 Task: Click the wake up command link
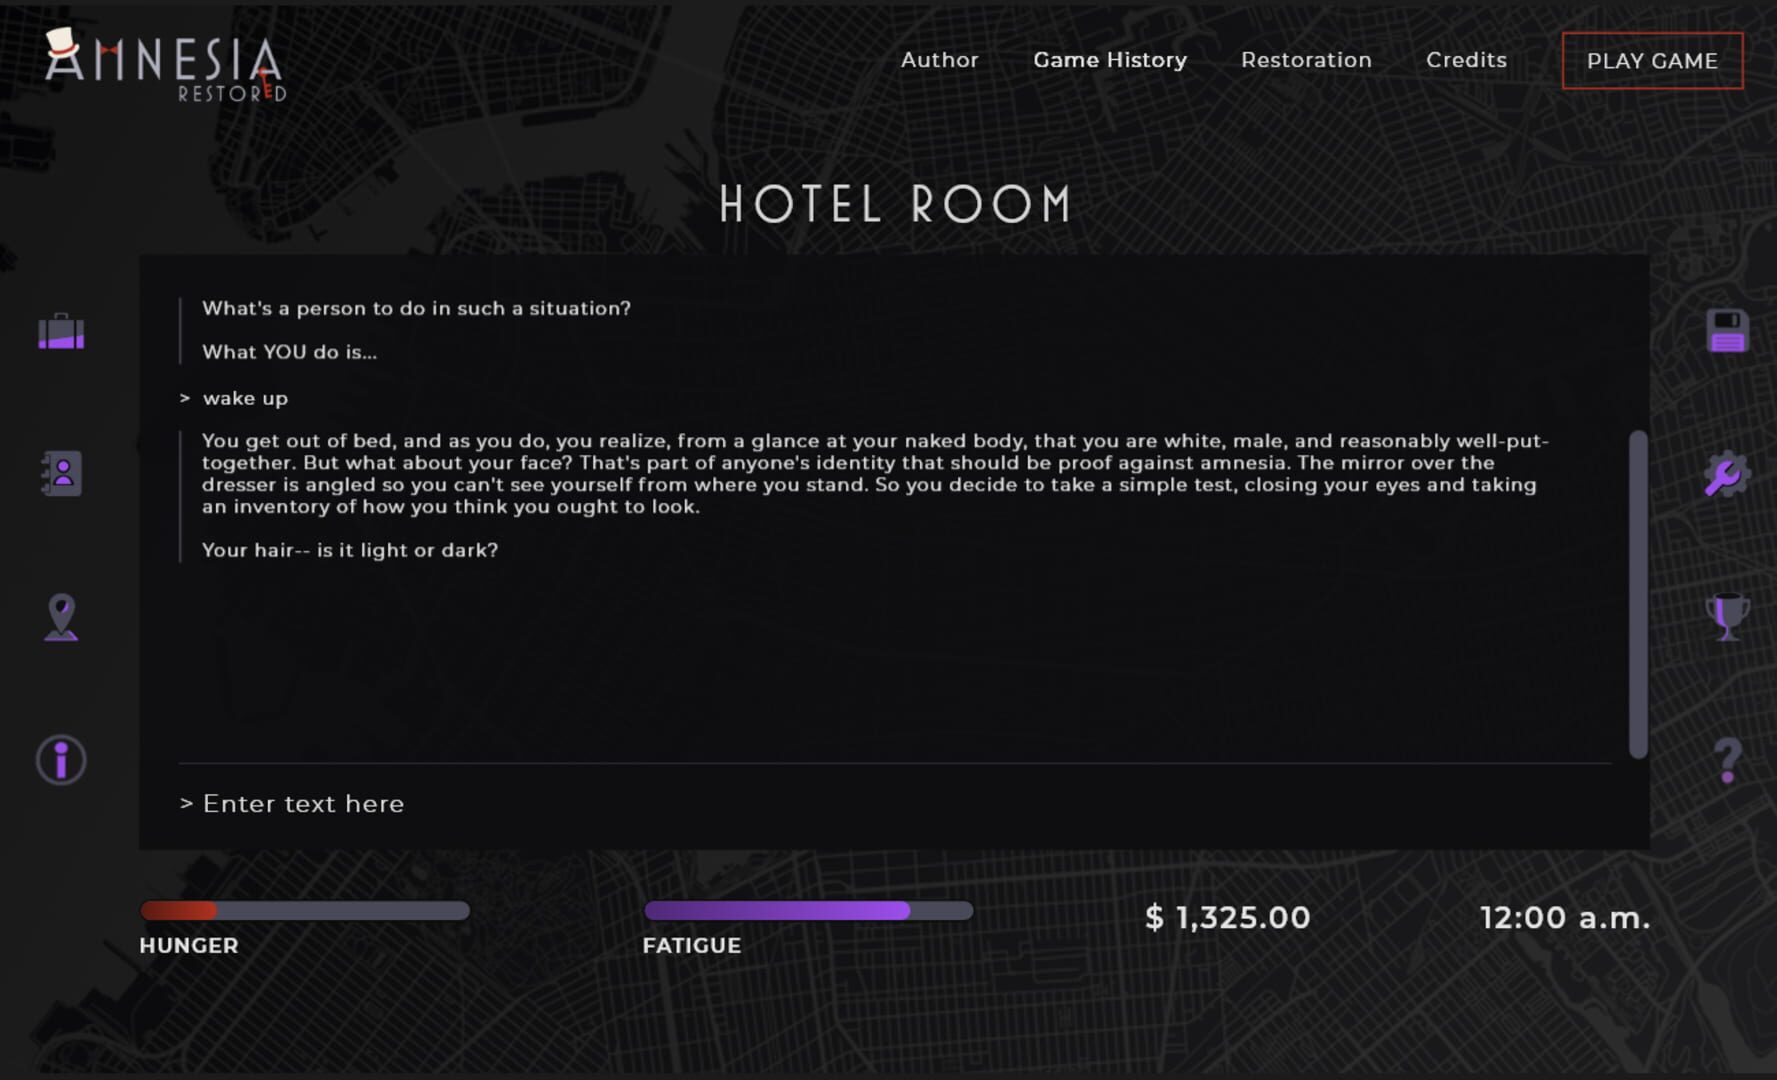244,397
